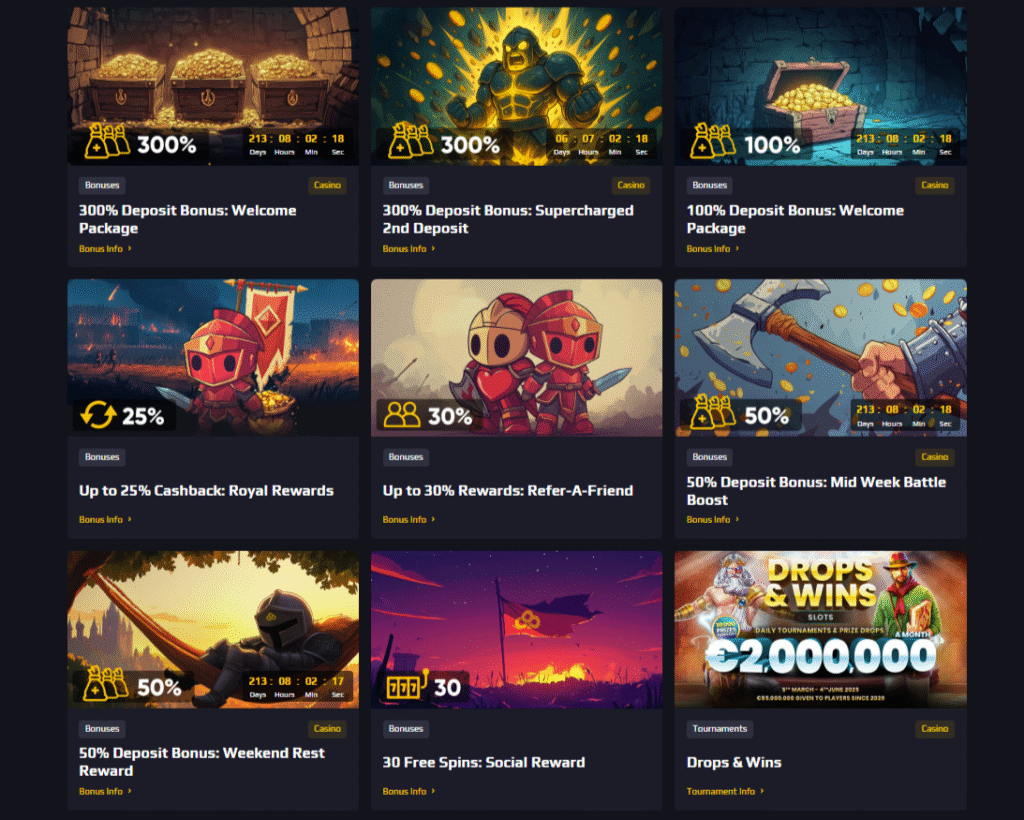Expand Bonus Info arrow for Royal Rewards cashback
This screenshot has width=1024, height=820.
coord(129,519)
